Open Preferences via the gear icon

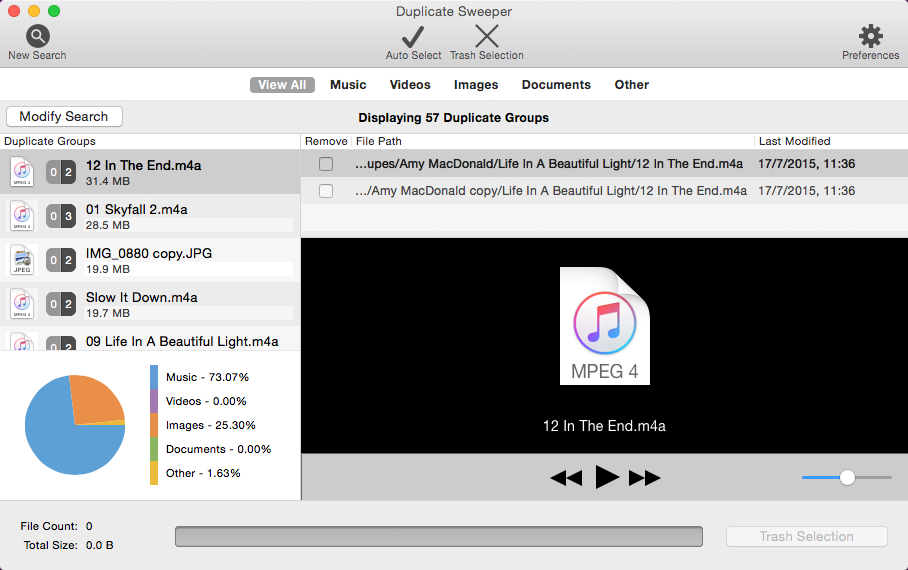[870, 37]
